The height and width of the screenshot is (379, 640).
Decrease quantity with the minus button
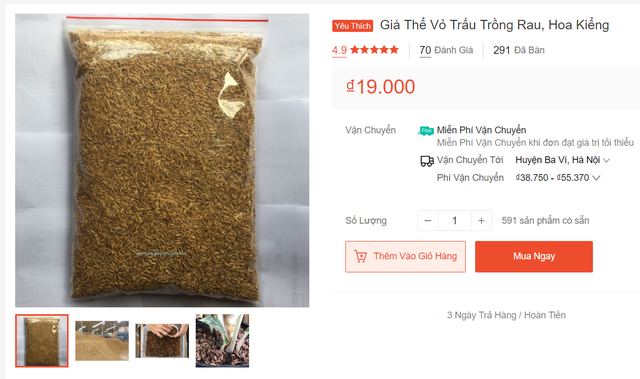click(x=428, y=221)
